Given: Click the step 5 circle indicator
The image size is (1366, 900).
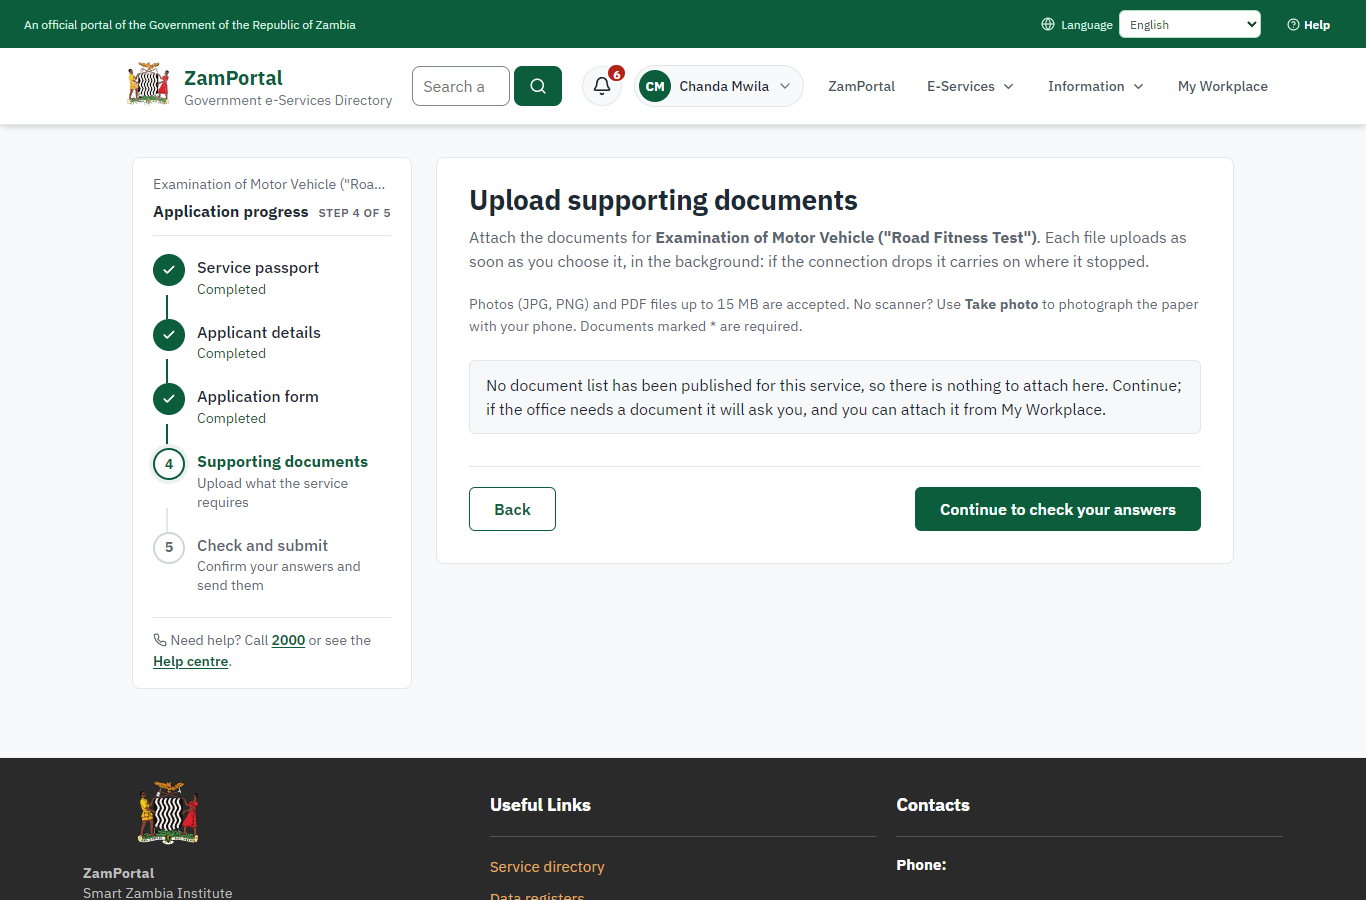Looking at the screenshot, I should tap(169, 547).
